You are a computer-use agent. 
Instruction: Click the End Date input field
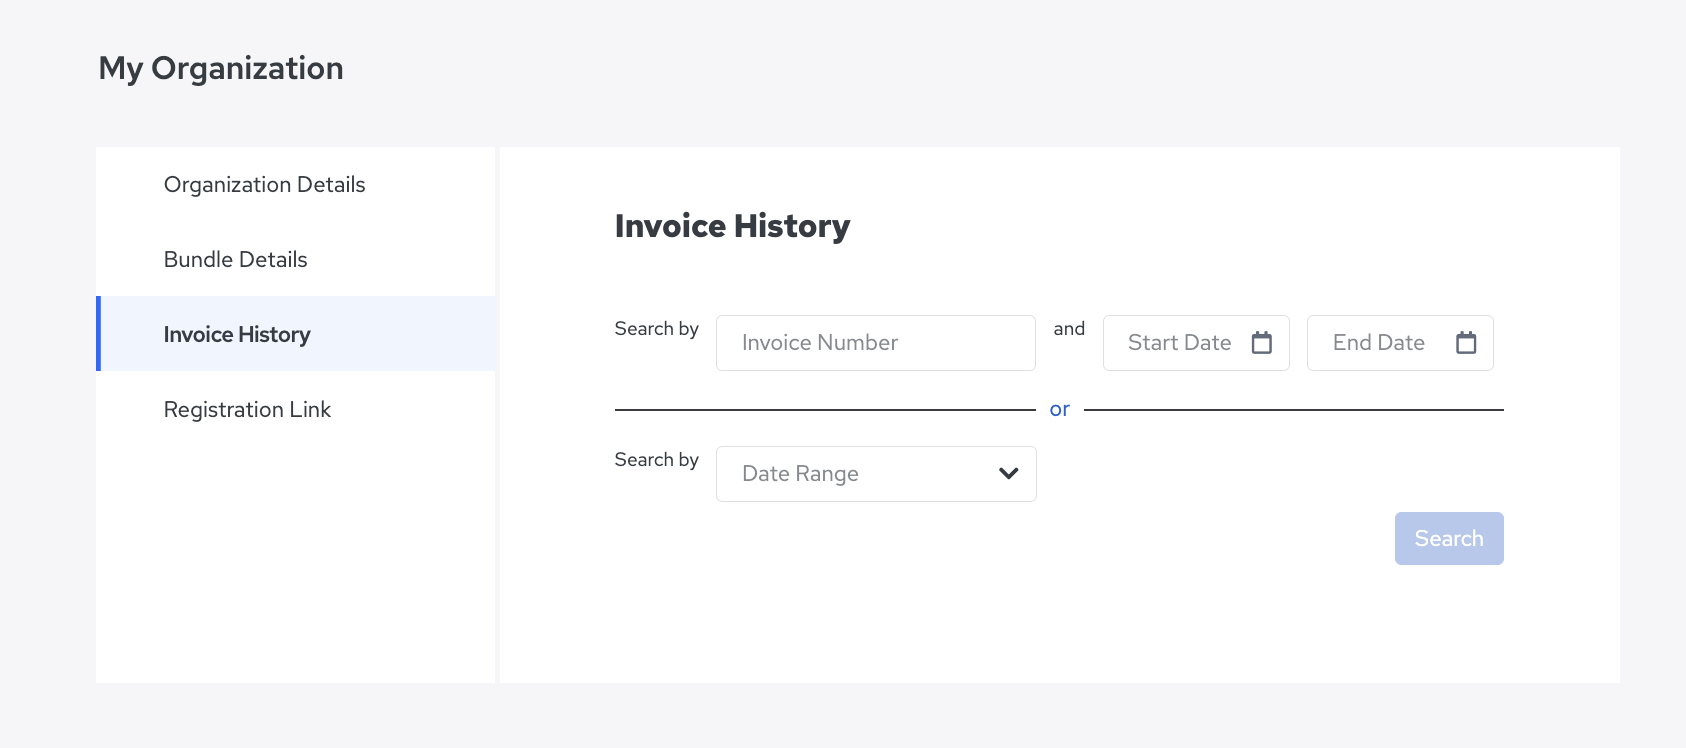(x=1400, y=343)
